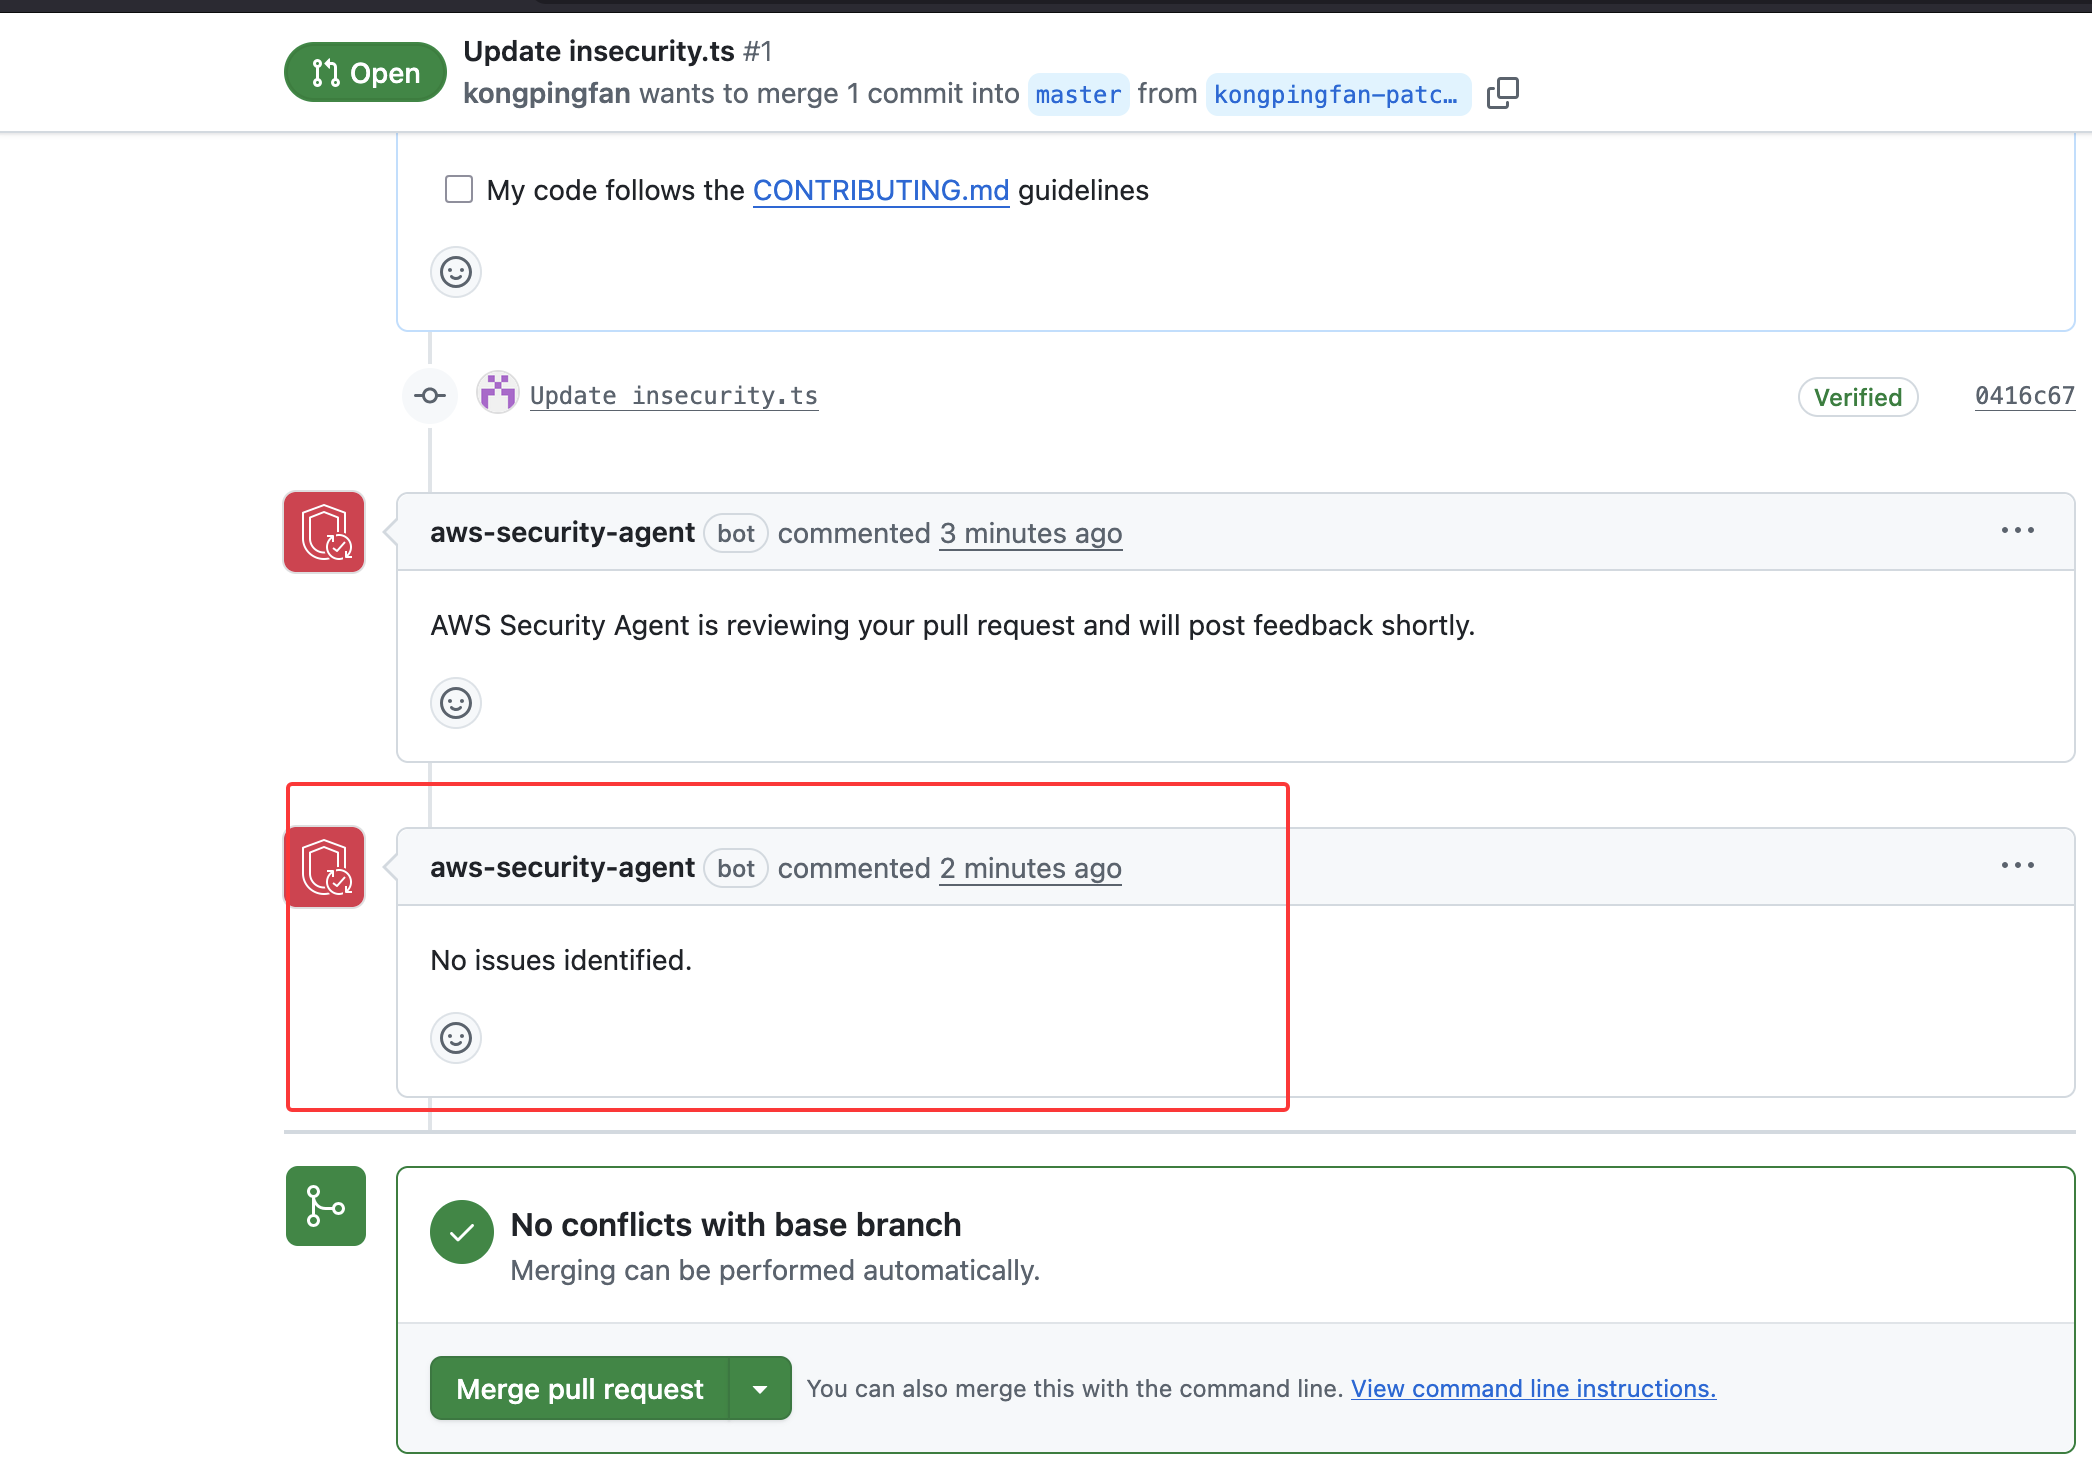Open View command line instructions link
This screenshot has width=2092, height=1464.
1533,1388
